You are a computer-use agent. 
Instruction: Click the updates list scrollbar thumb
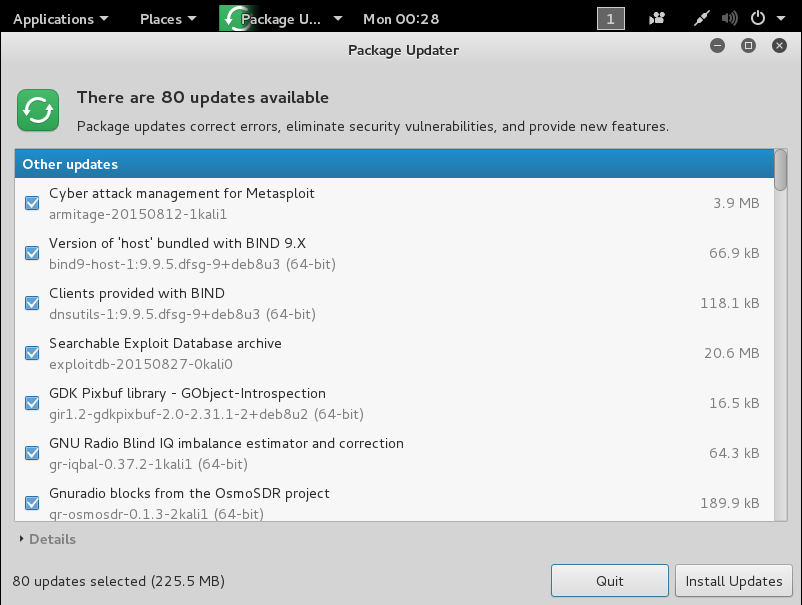point(781,170)
